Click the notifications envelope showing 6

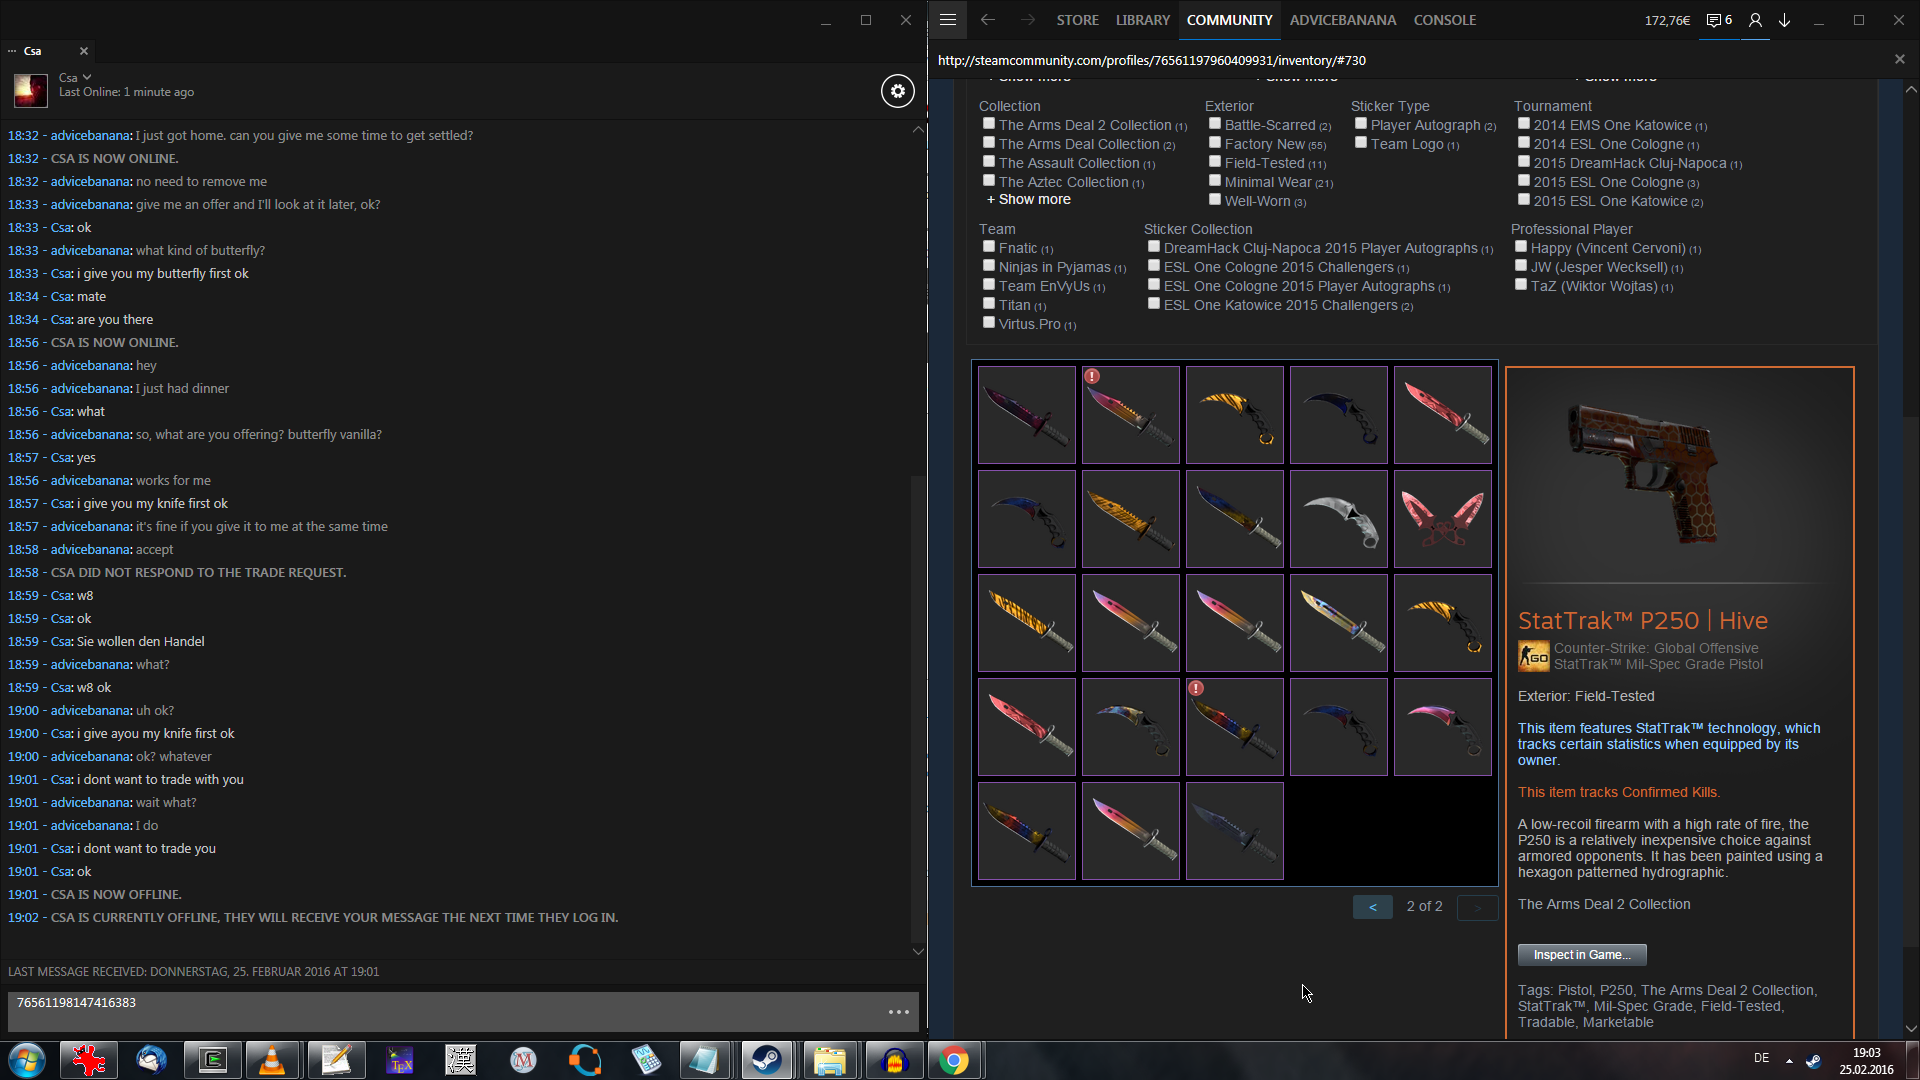pyautogui.click(x=1718, y=20)
